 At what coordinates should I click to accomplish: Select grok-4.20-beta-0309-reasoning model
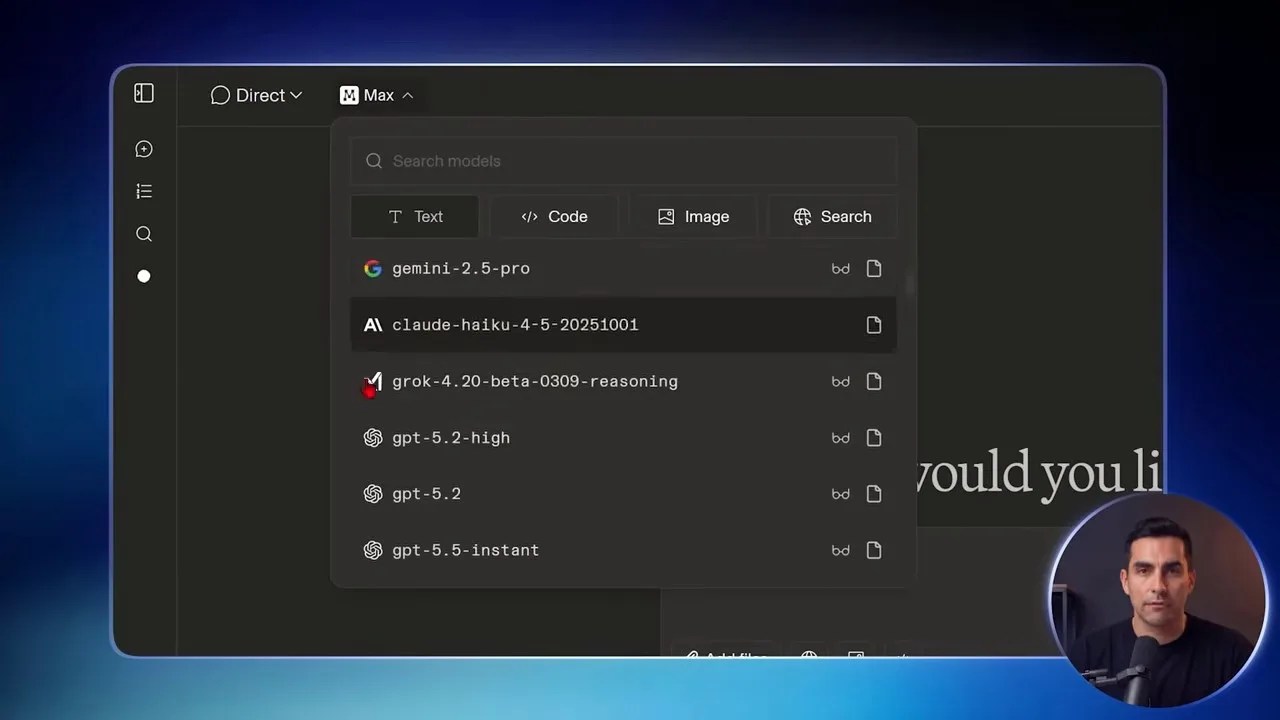point(623,381)
